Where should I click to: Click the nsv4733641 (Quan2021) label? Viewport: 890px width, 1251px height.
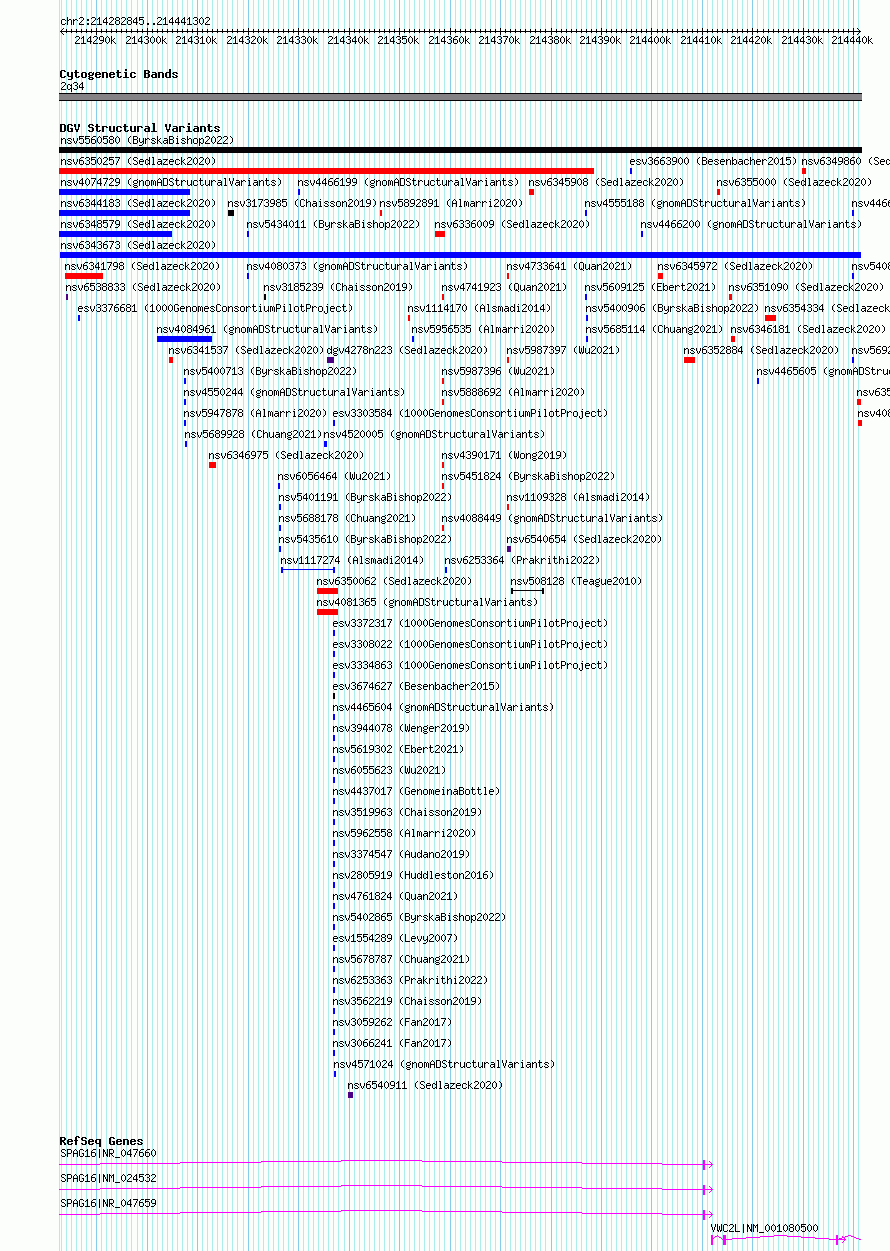click(569, 266)
